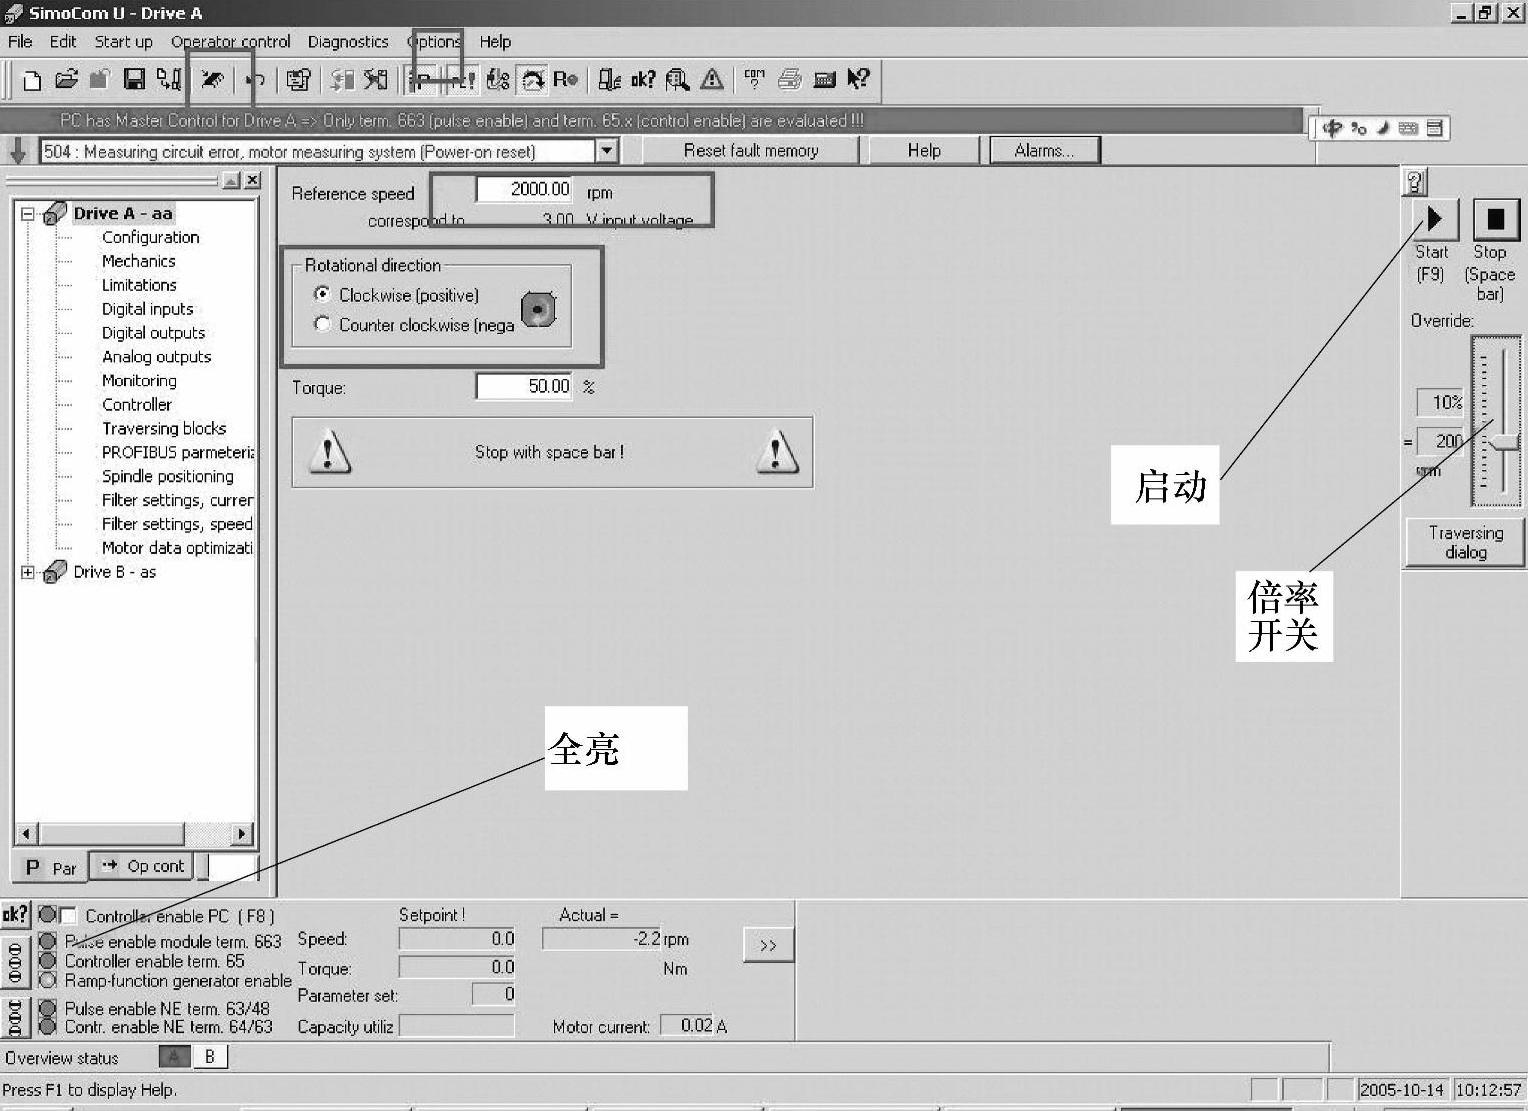Select Mechanics in the drive tree
This screenshot has width=1528, height=1111.
click(138, 261)
